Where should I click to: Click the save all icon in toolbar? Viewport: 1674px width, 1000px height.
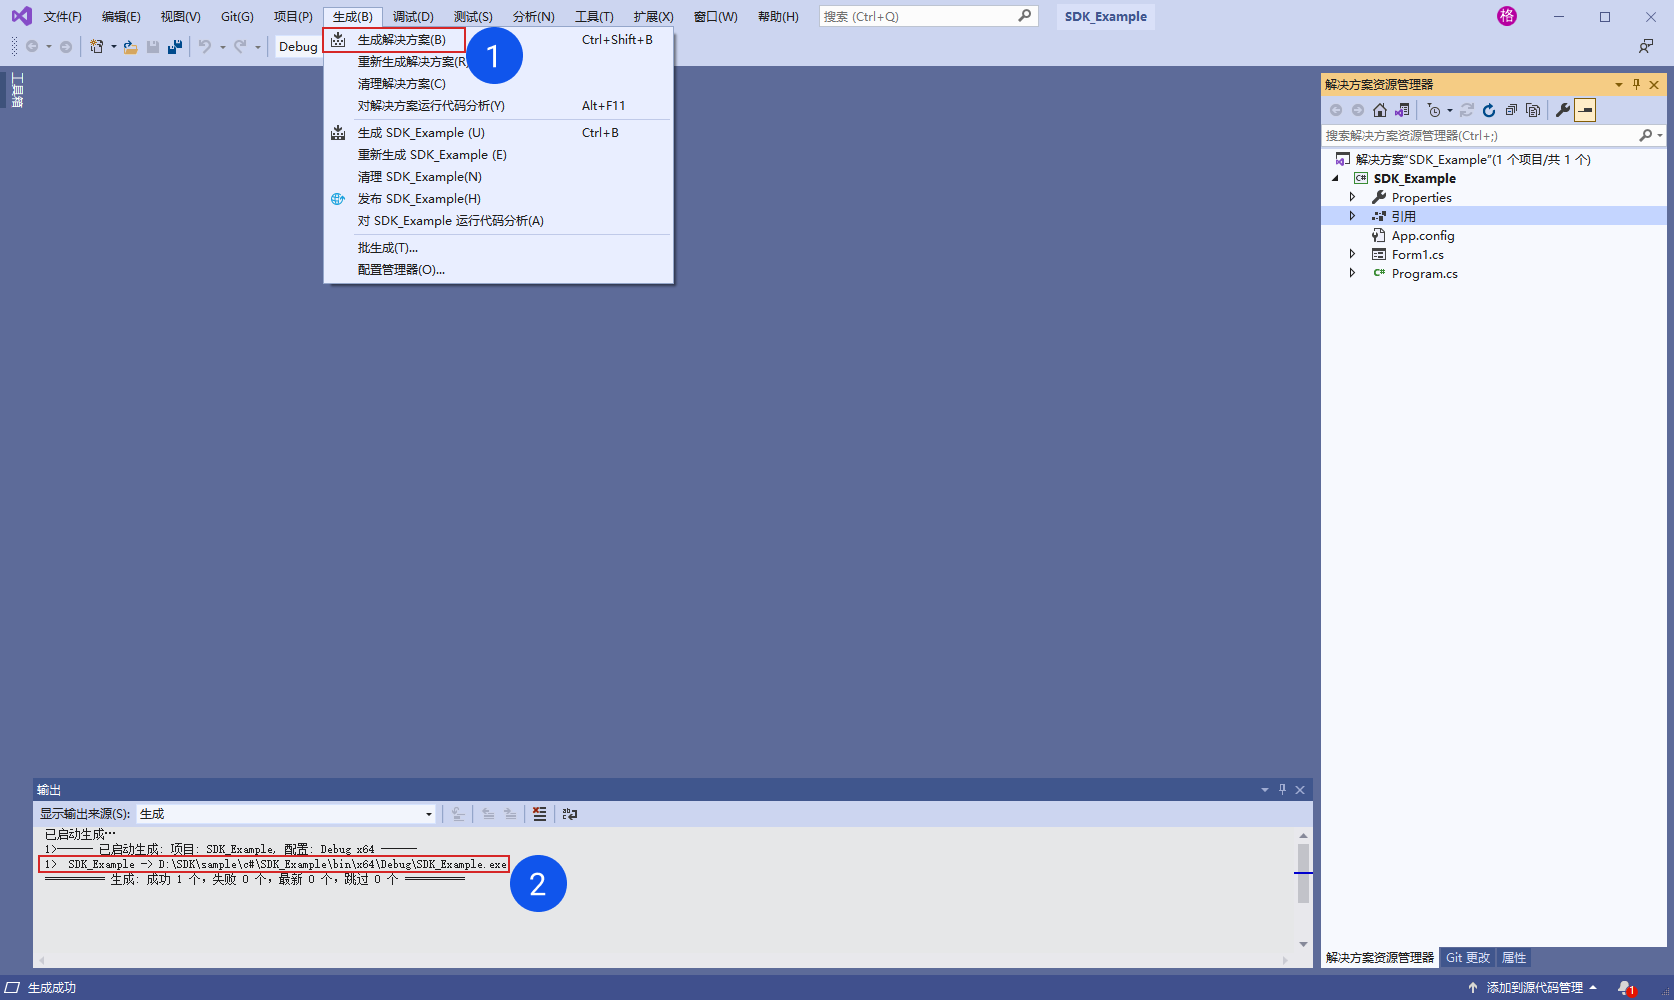[175, 46]
